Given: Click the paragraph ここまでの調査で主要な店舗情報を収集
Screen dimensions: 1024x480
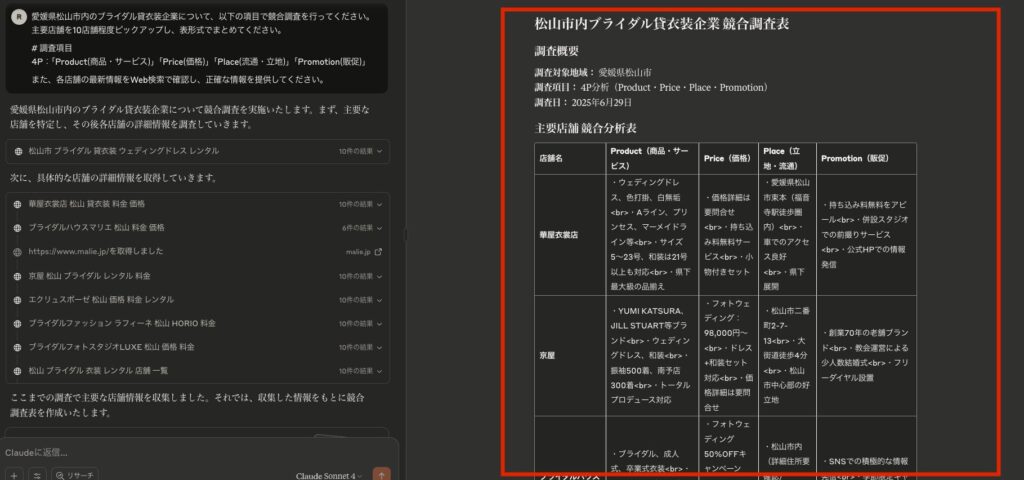Looking at the screenshot, I should 188,405.
